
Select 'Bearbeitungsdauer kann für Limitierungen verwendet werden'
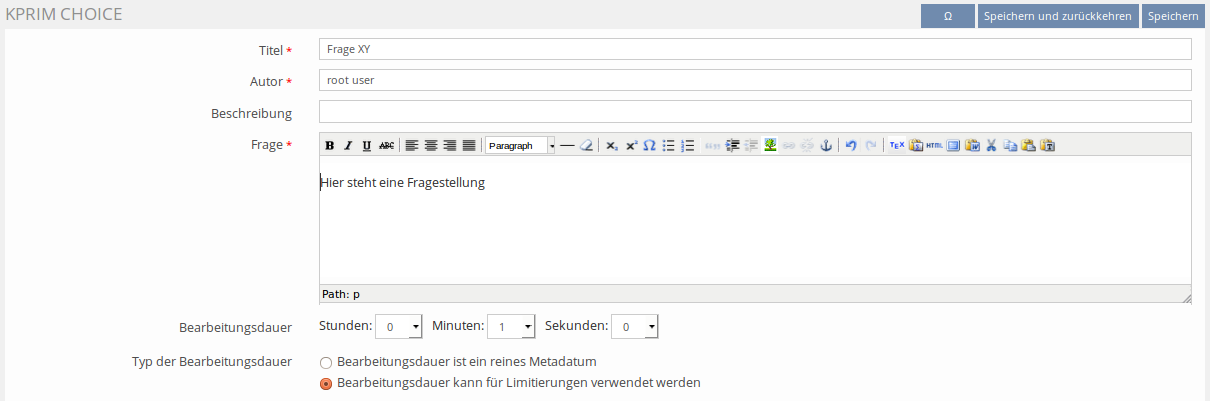(326, 383)
